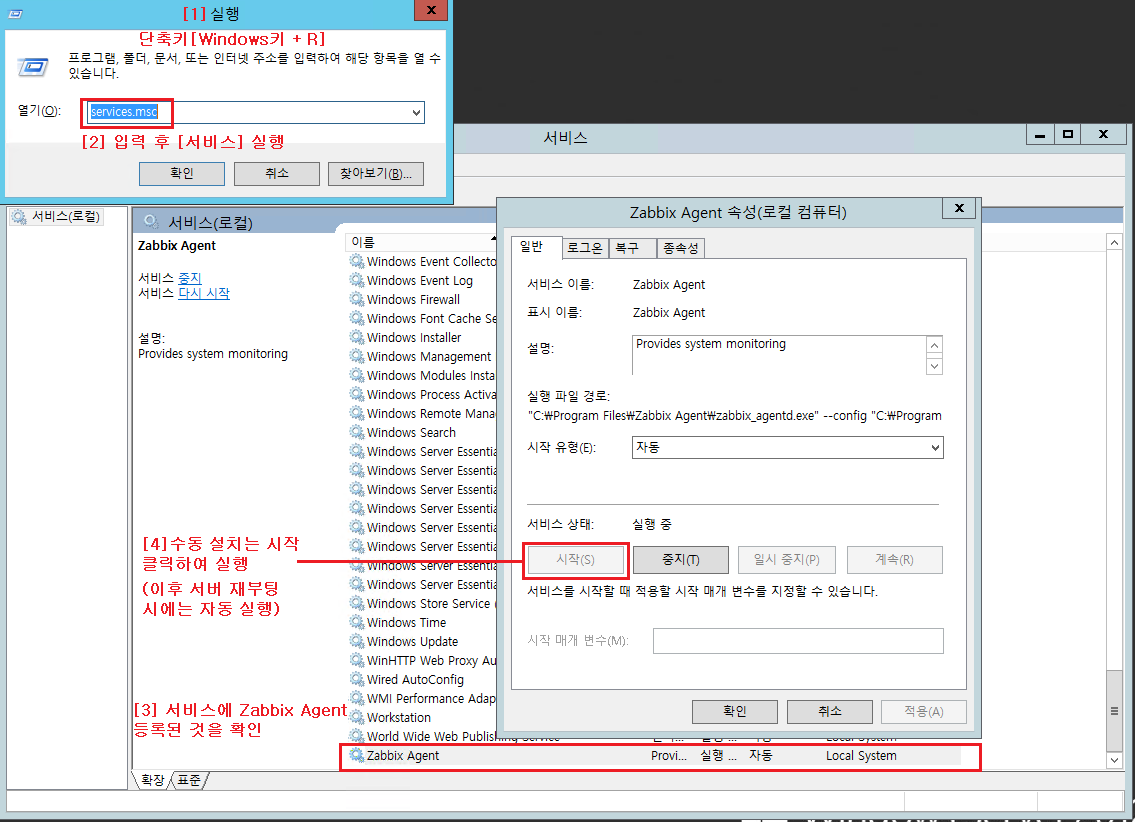
Task: Click the Run dialog program icon
Action: [x=33, y=68]
